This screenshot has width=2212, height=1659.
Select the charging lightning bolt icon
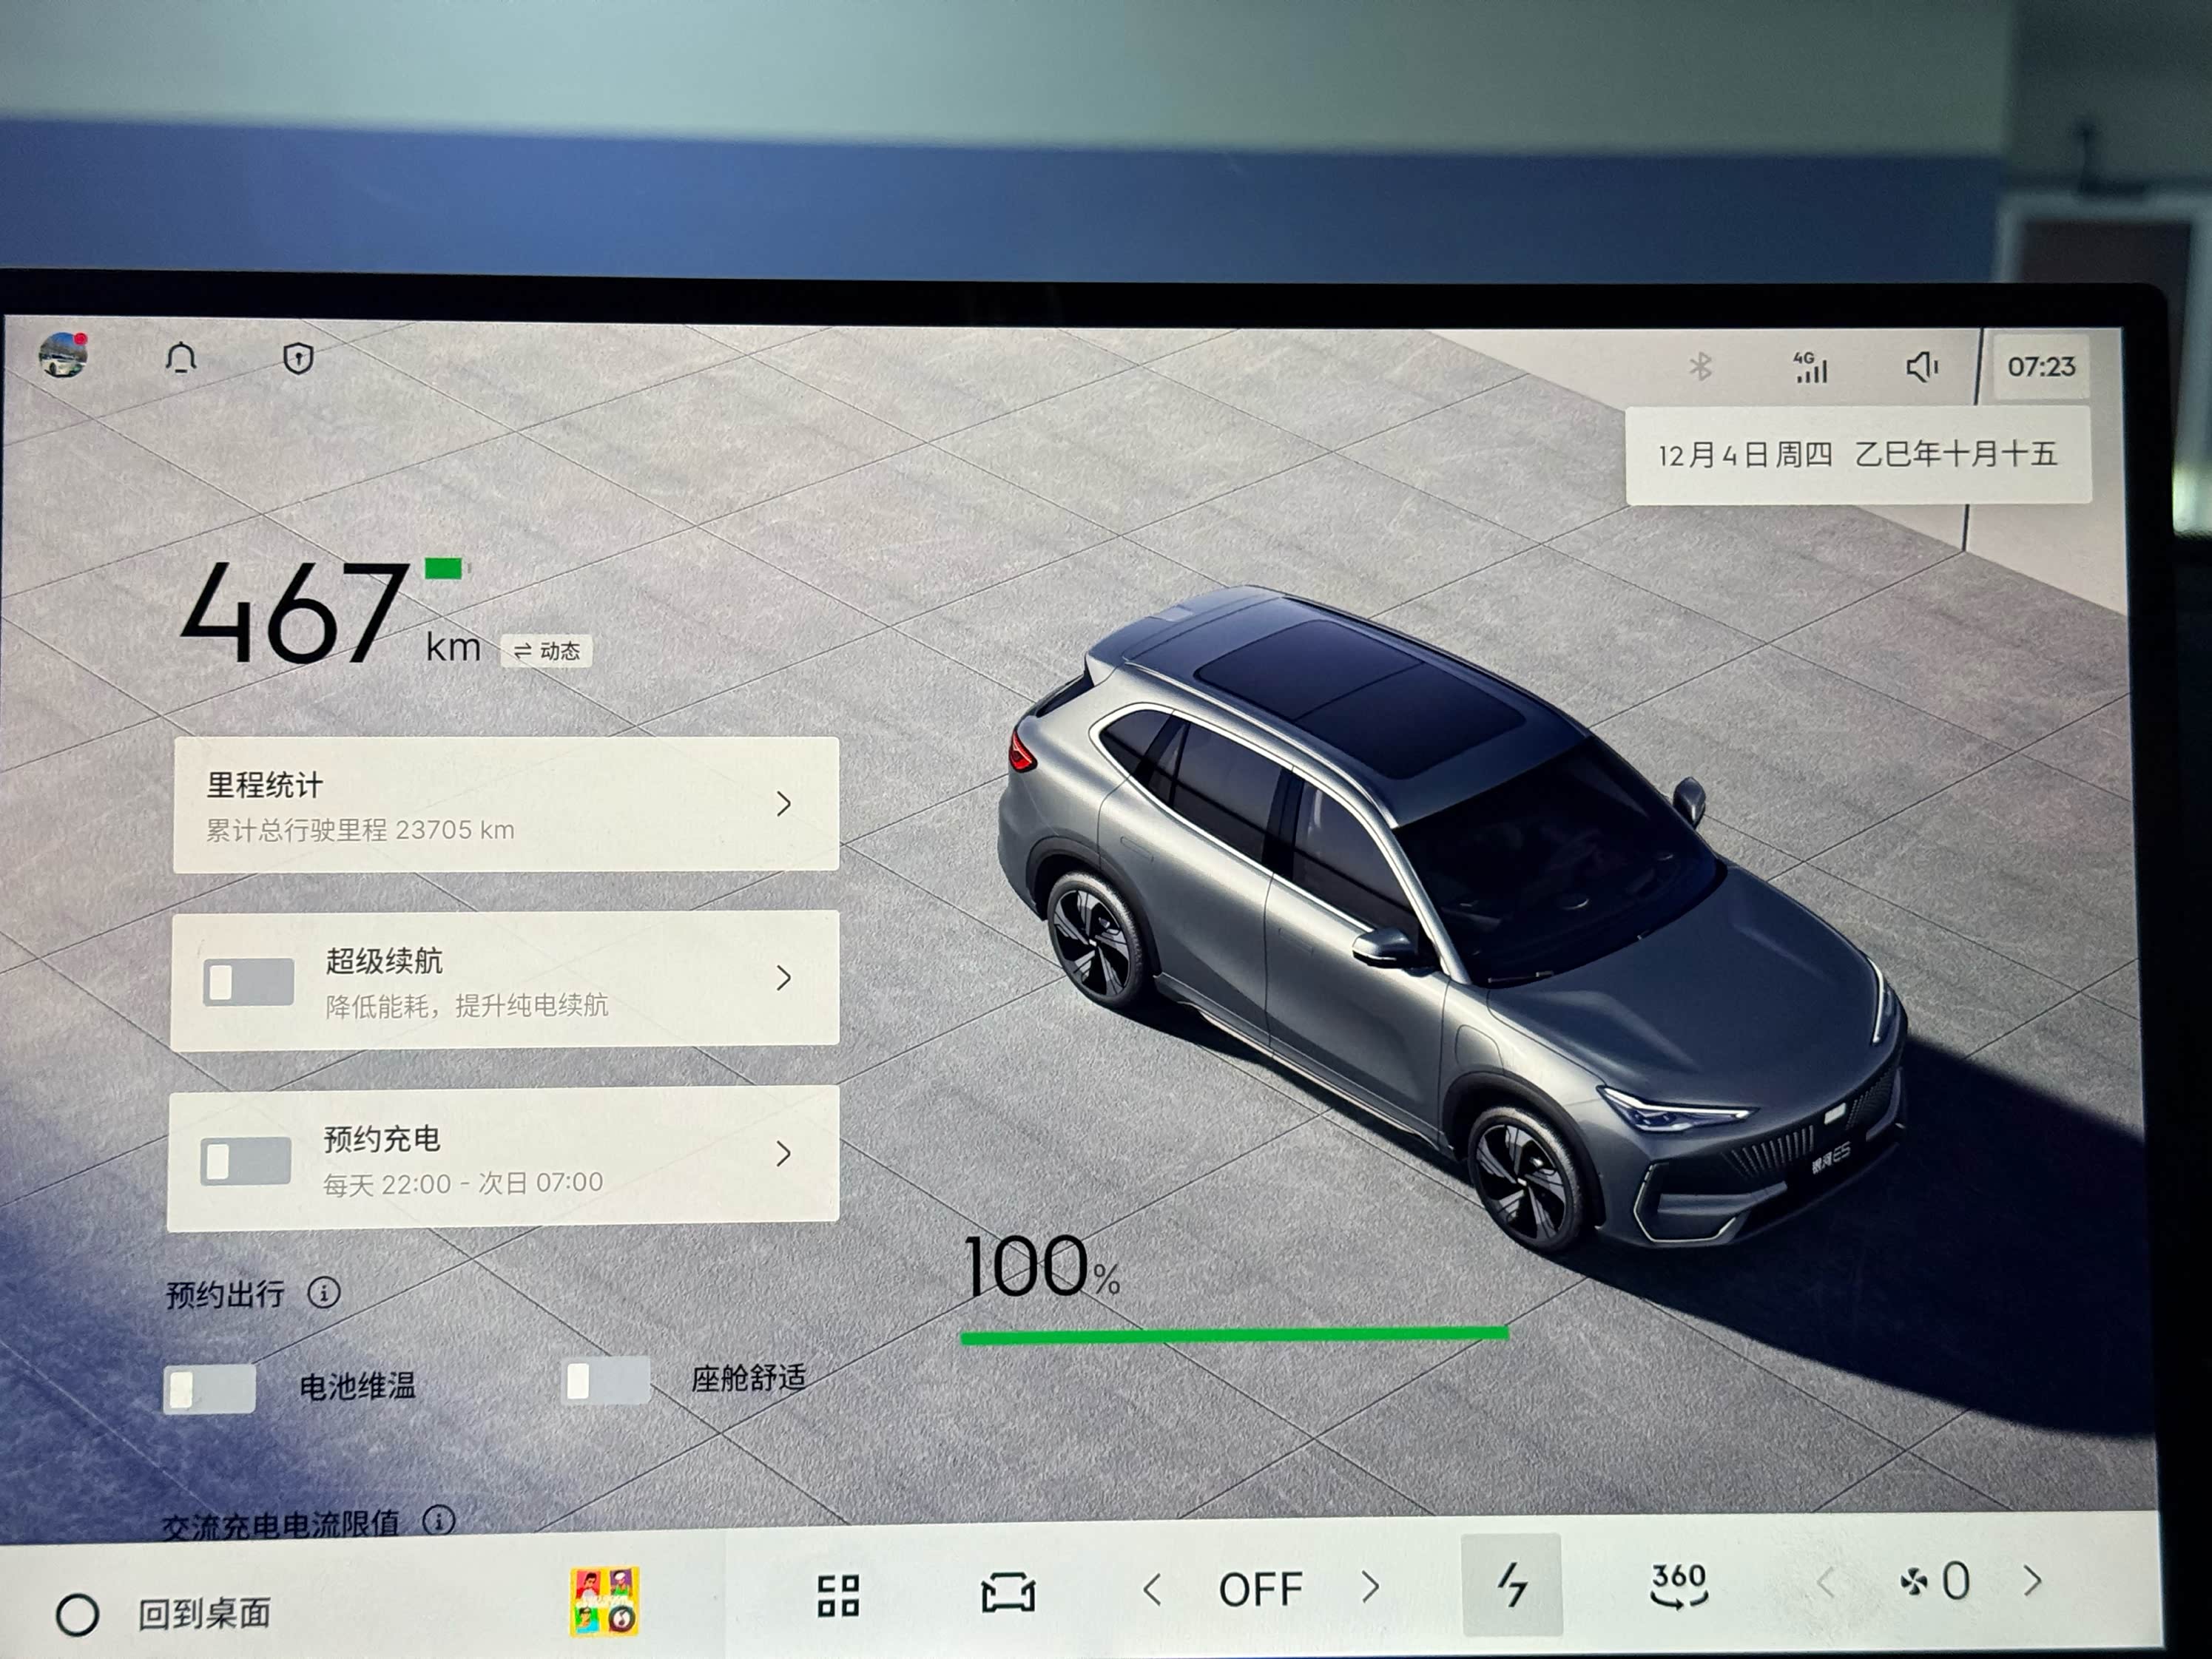[x=1511, y=1585]
